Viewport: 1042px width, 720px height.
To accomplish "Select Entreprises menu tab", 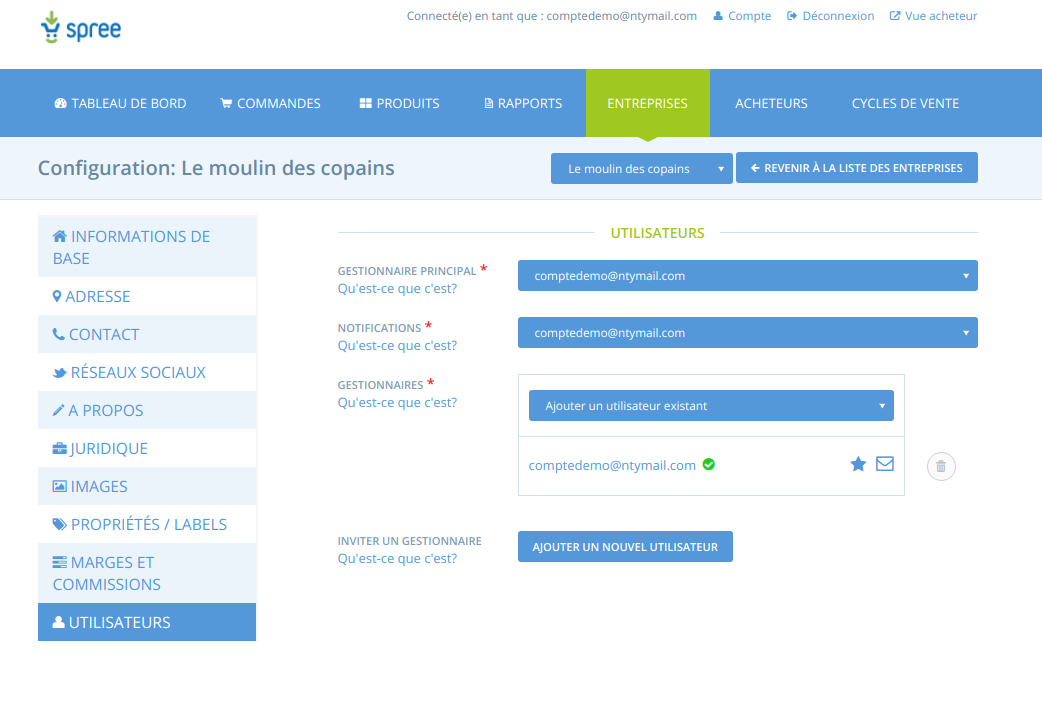I will [647, 103].
